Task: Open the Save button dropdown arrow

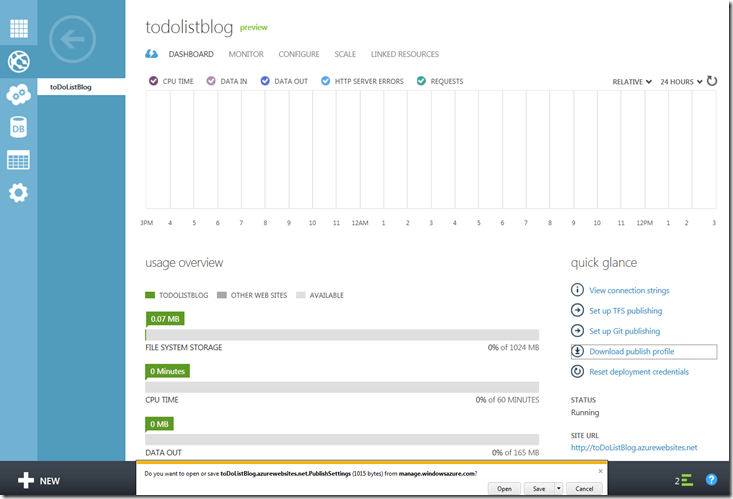Action: (x=559, y=488)
